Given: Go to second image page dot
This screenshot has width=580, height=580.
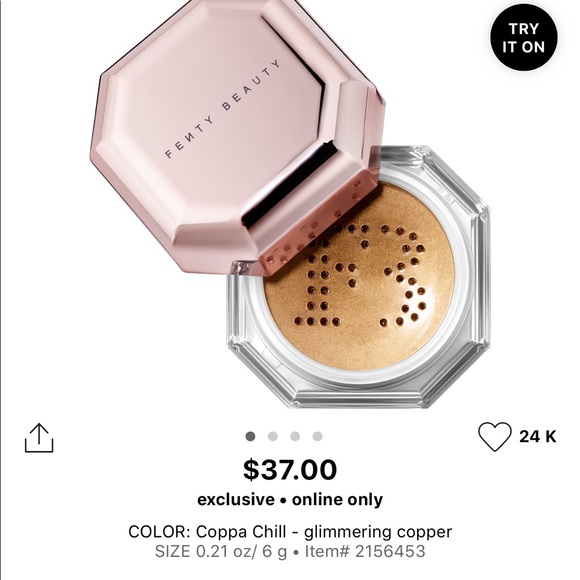Looking at the screenshot, I should [x=273, y=436].
